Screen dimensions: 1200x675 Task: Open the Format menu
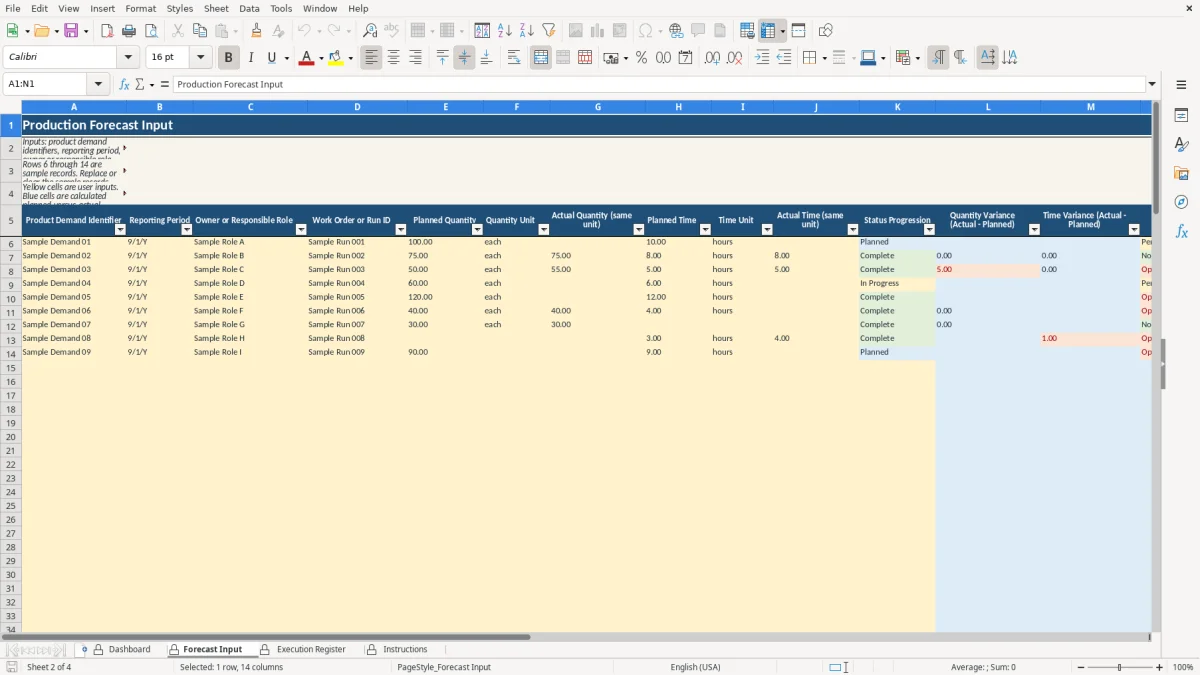[140, 8]
